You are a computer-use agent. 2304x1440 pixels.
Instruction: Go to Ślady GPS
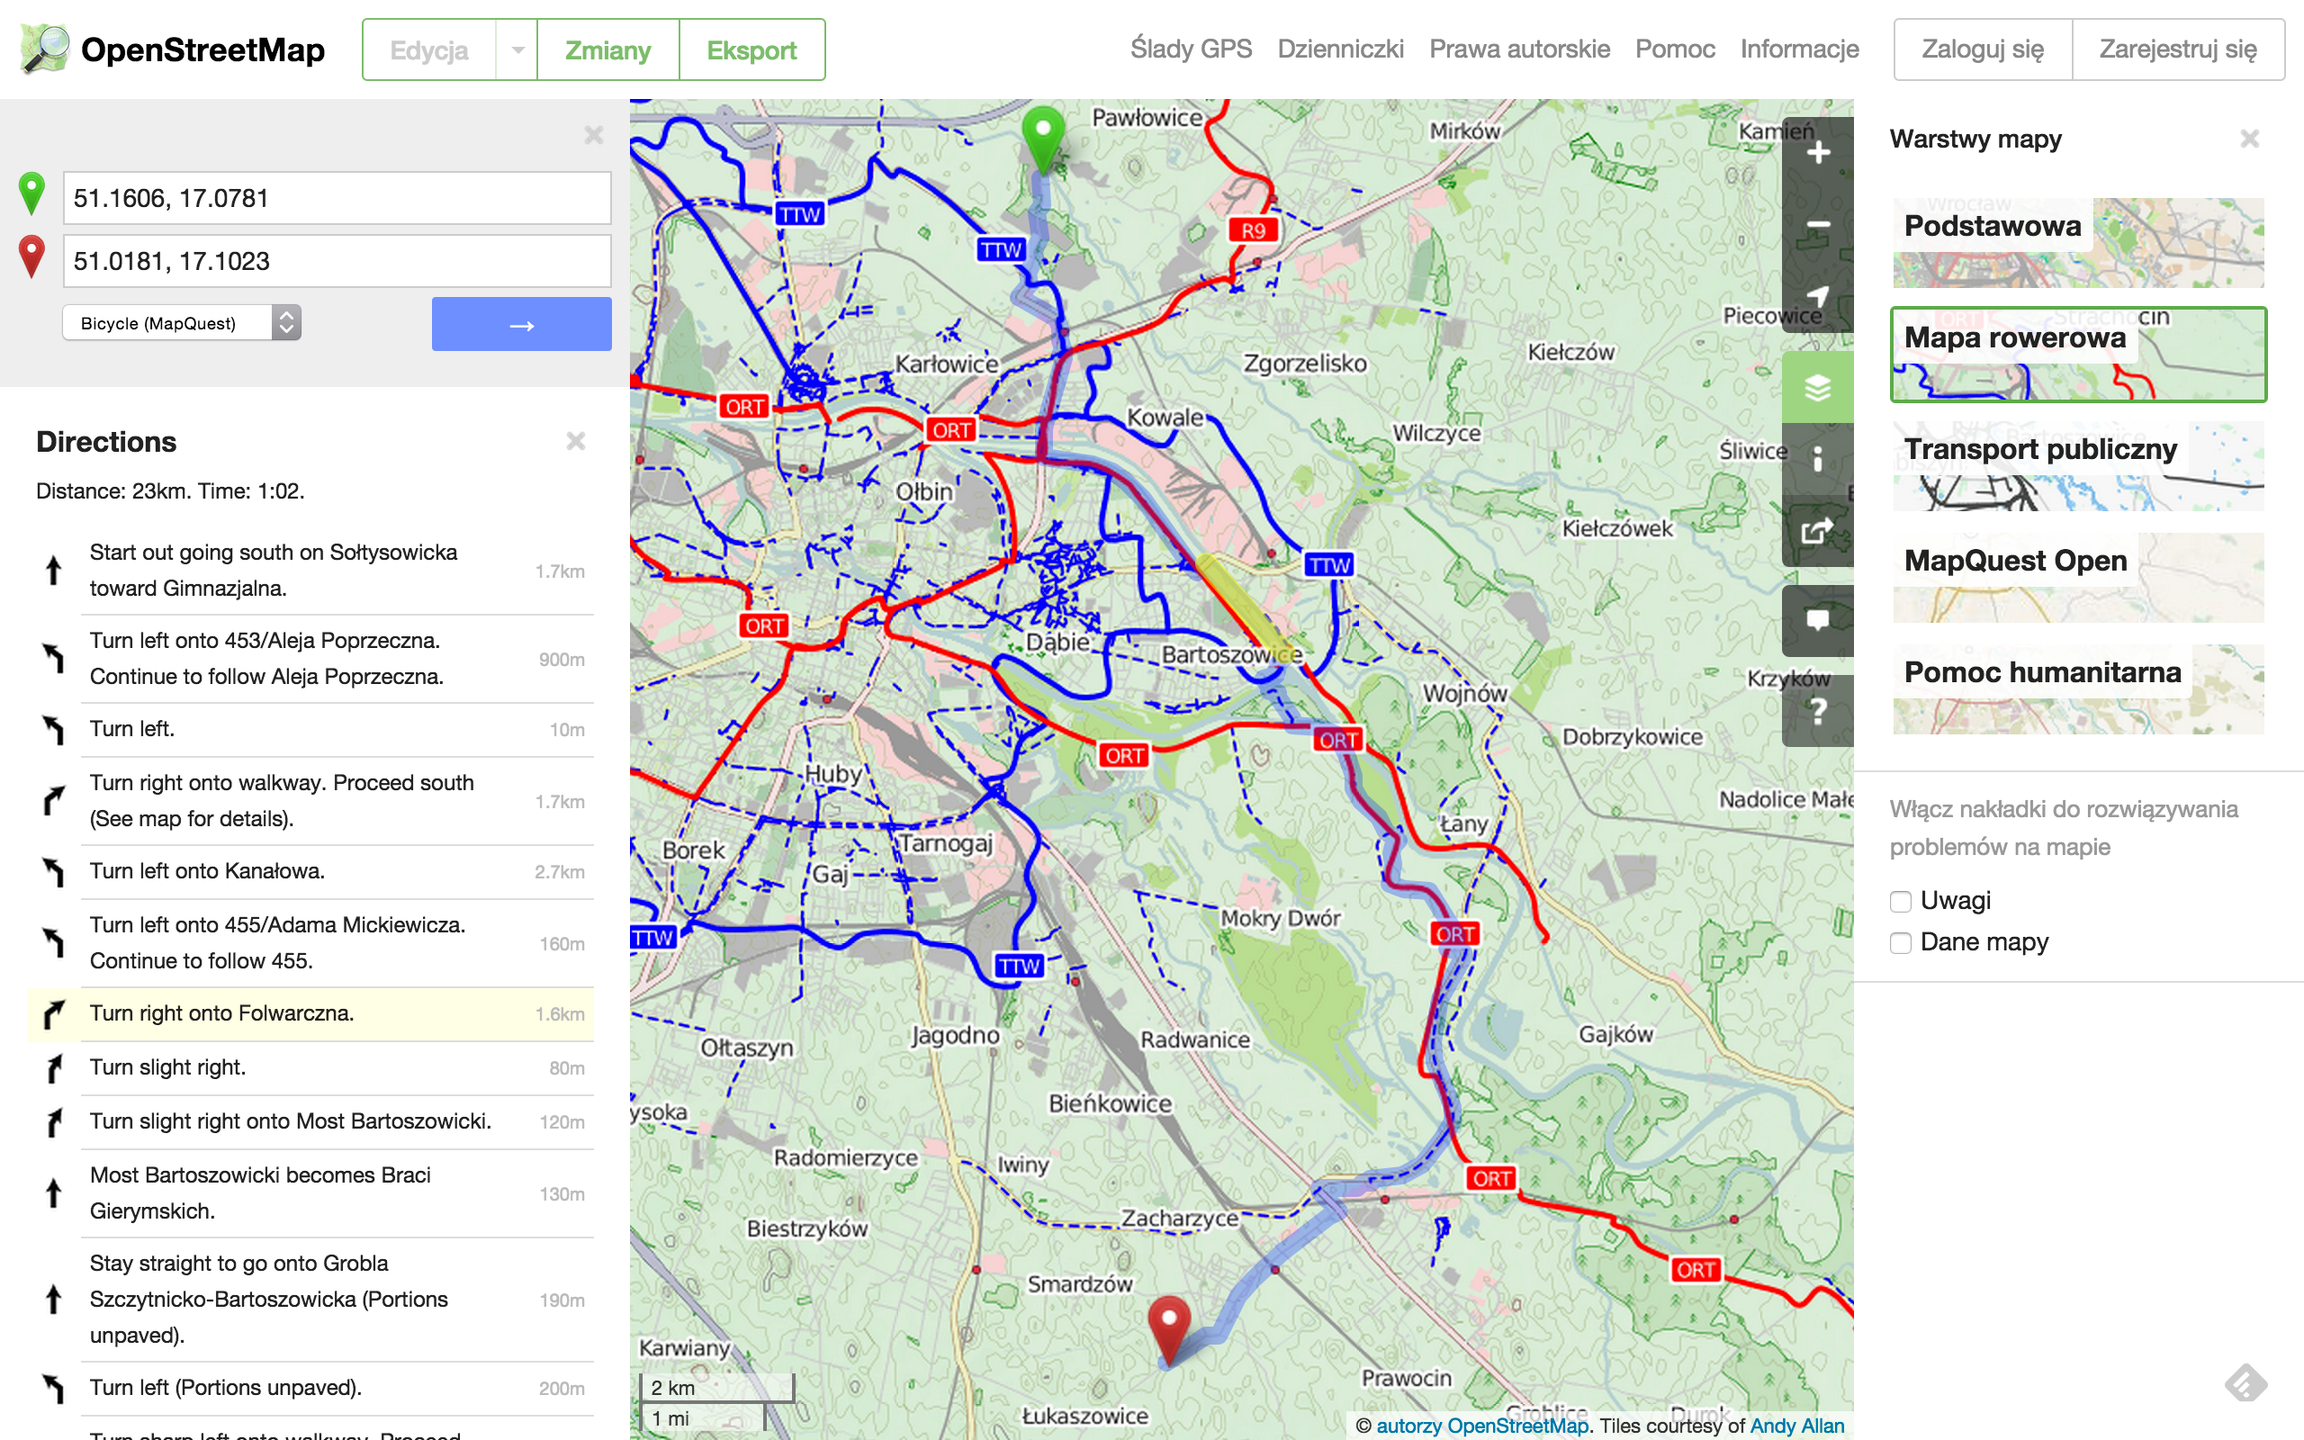point(1191,49)
